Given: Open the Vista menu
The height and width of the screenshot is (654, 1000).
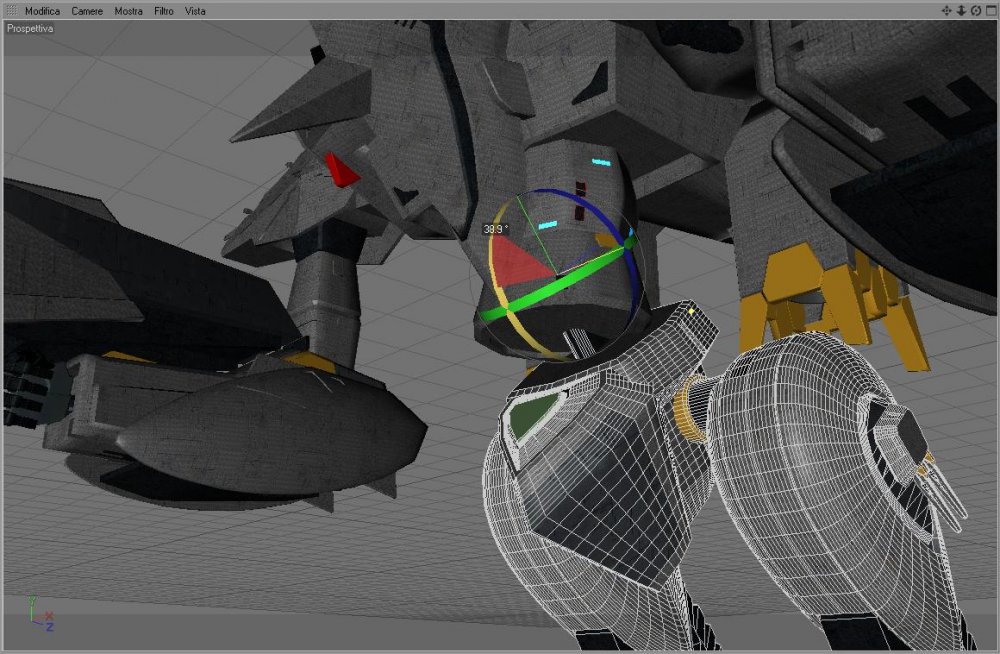Looking at the screenshot, I should (x=195, y=11).
